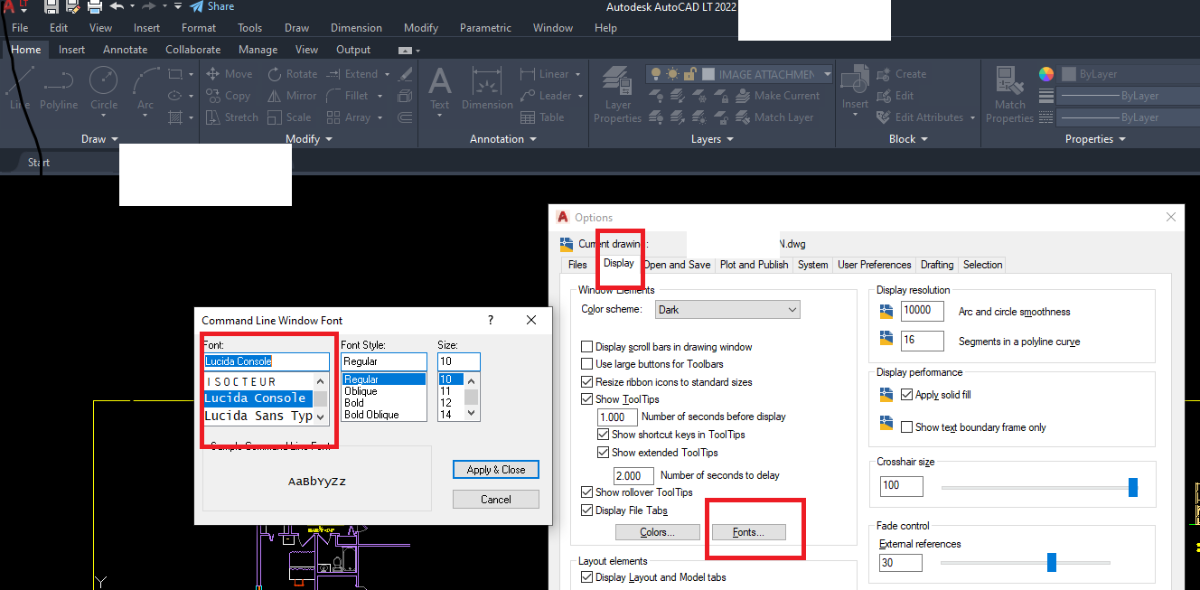Toggle Display Layout and Model tabs checkbox
The height and width of the screenshot is (590, 1200).
587,577
